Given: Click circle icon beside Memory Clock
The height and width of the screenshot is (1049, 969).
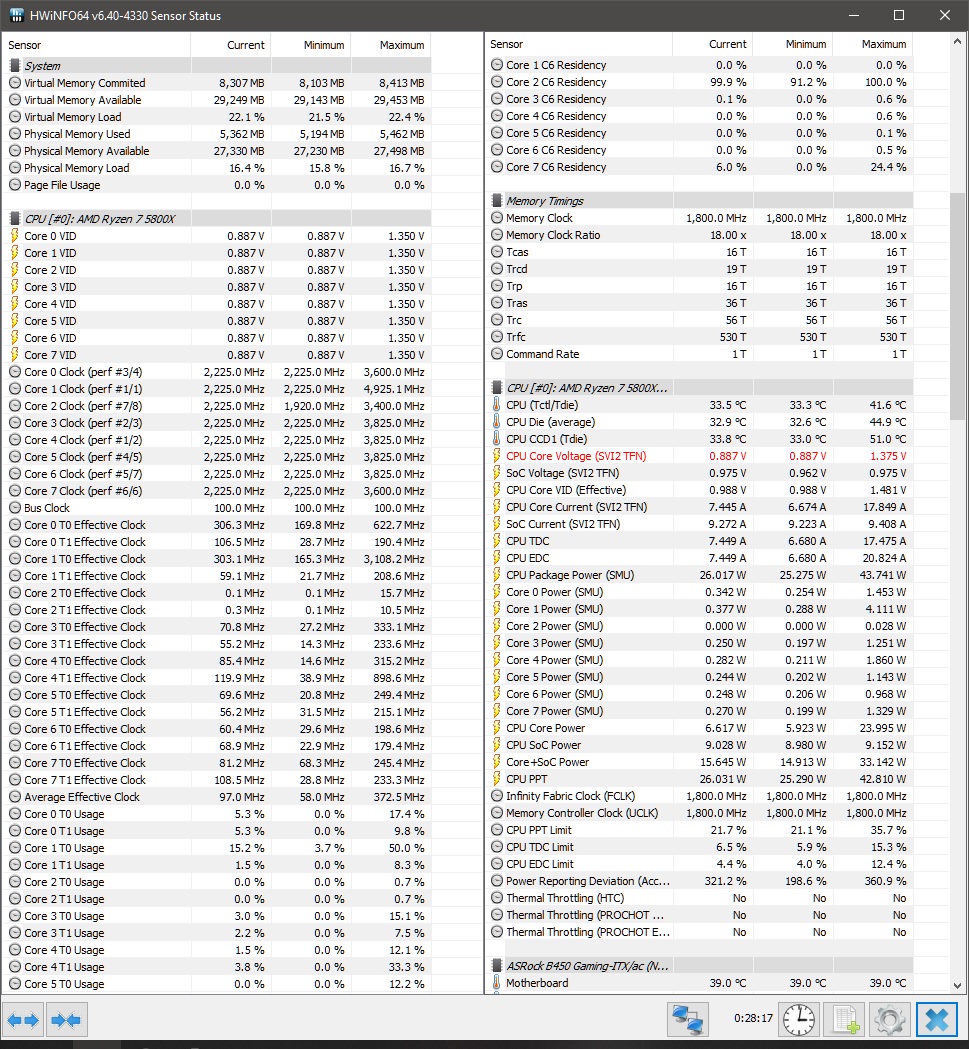Looking at the screenshot, I should coord(497,218).
